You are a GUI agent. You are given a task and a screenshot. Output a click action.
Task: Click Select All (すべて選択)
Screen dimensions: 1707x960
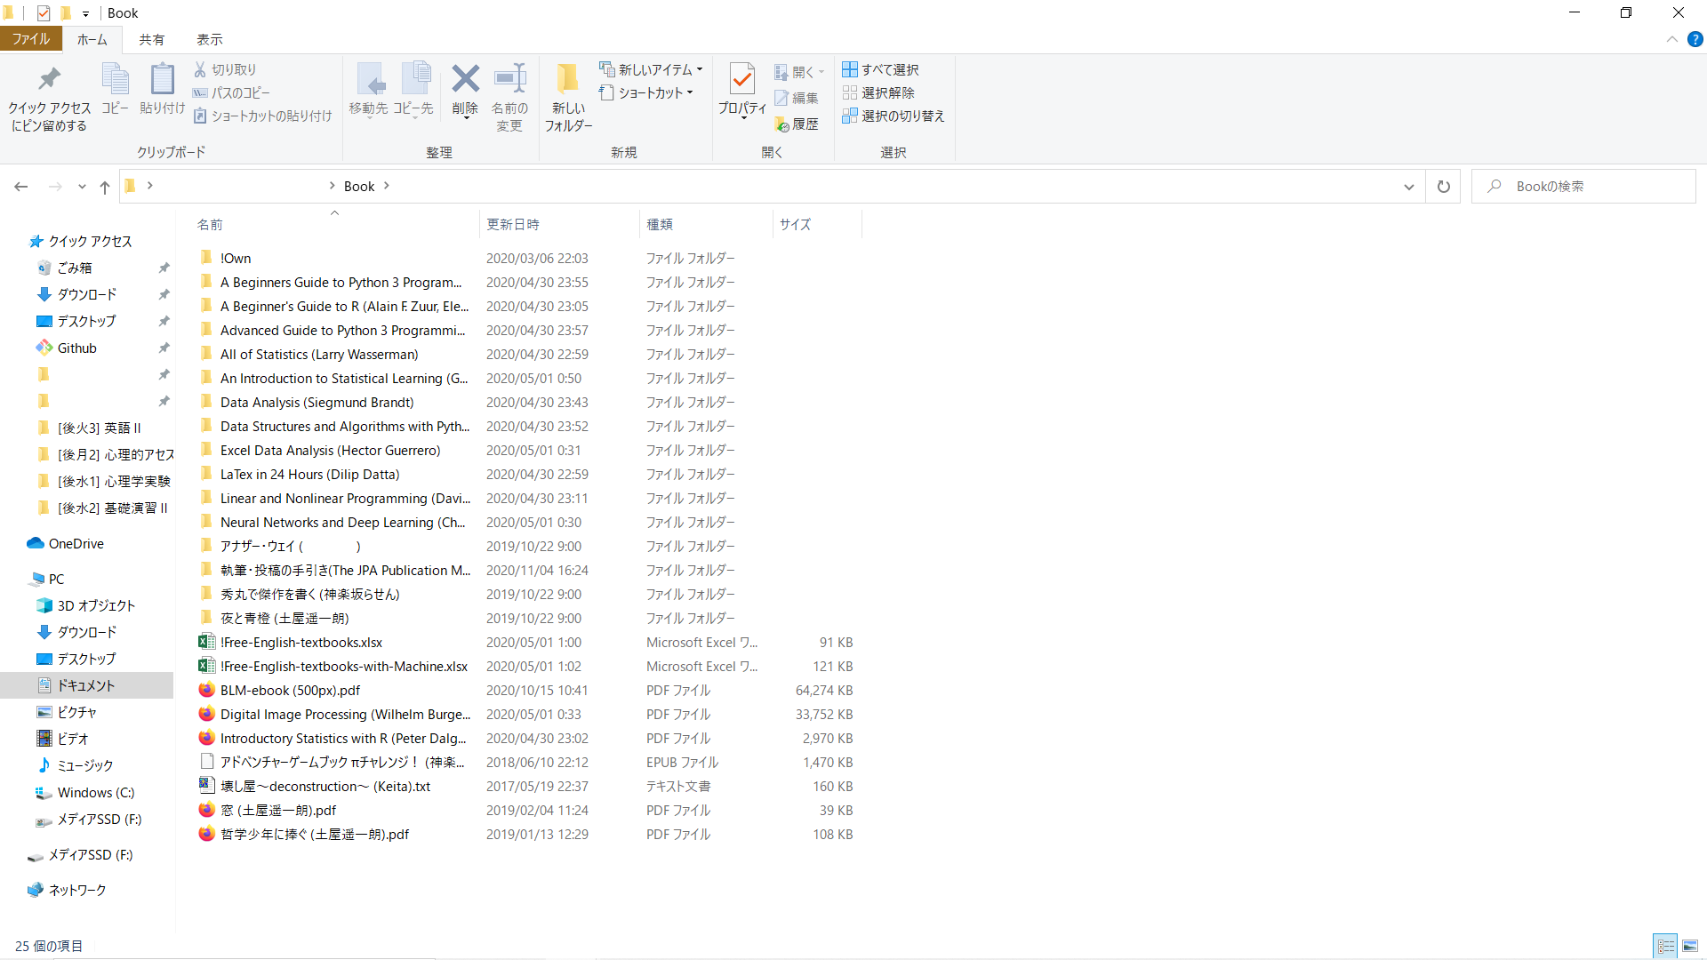click(880, 69)
